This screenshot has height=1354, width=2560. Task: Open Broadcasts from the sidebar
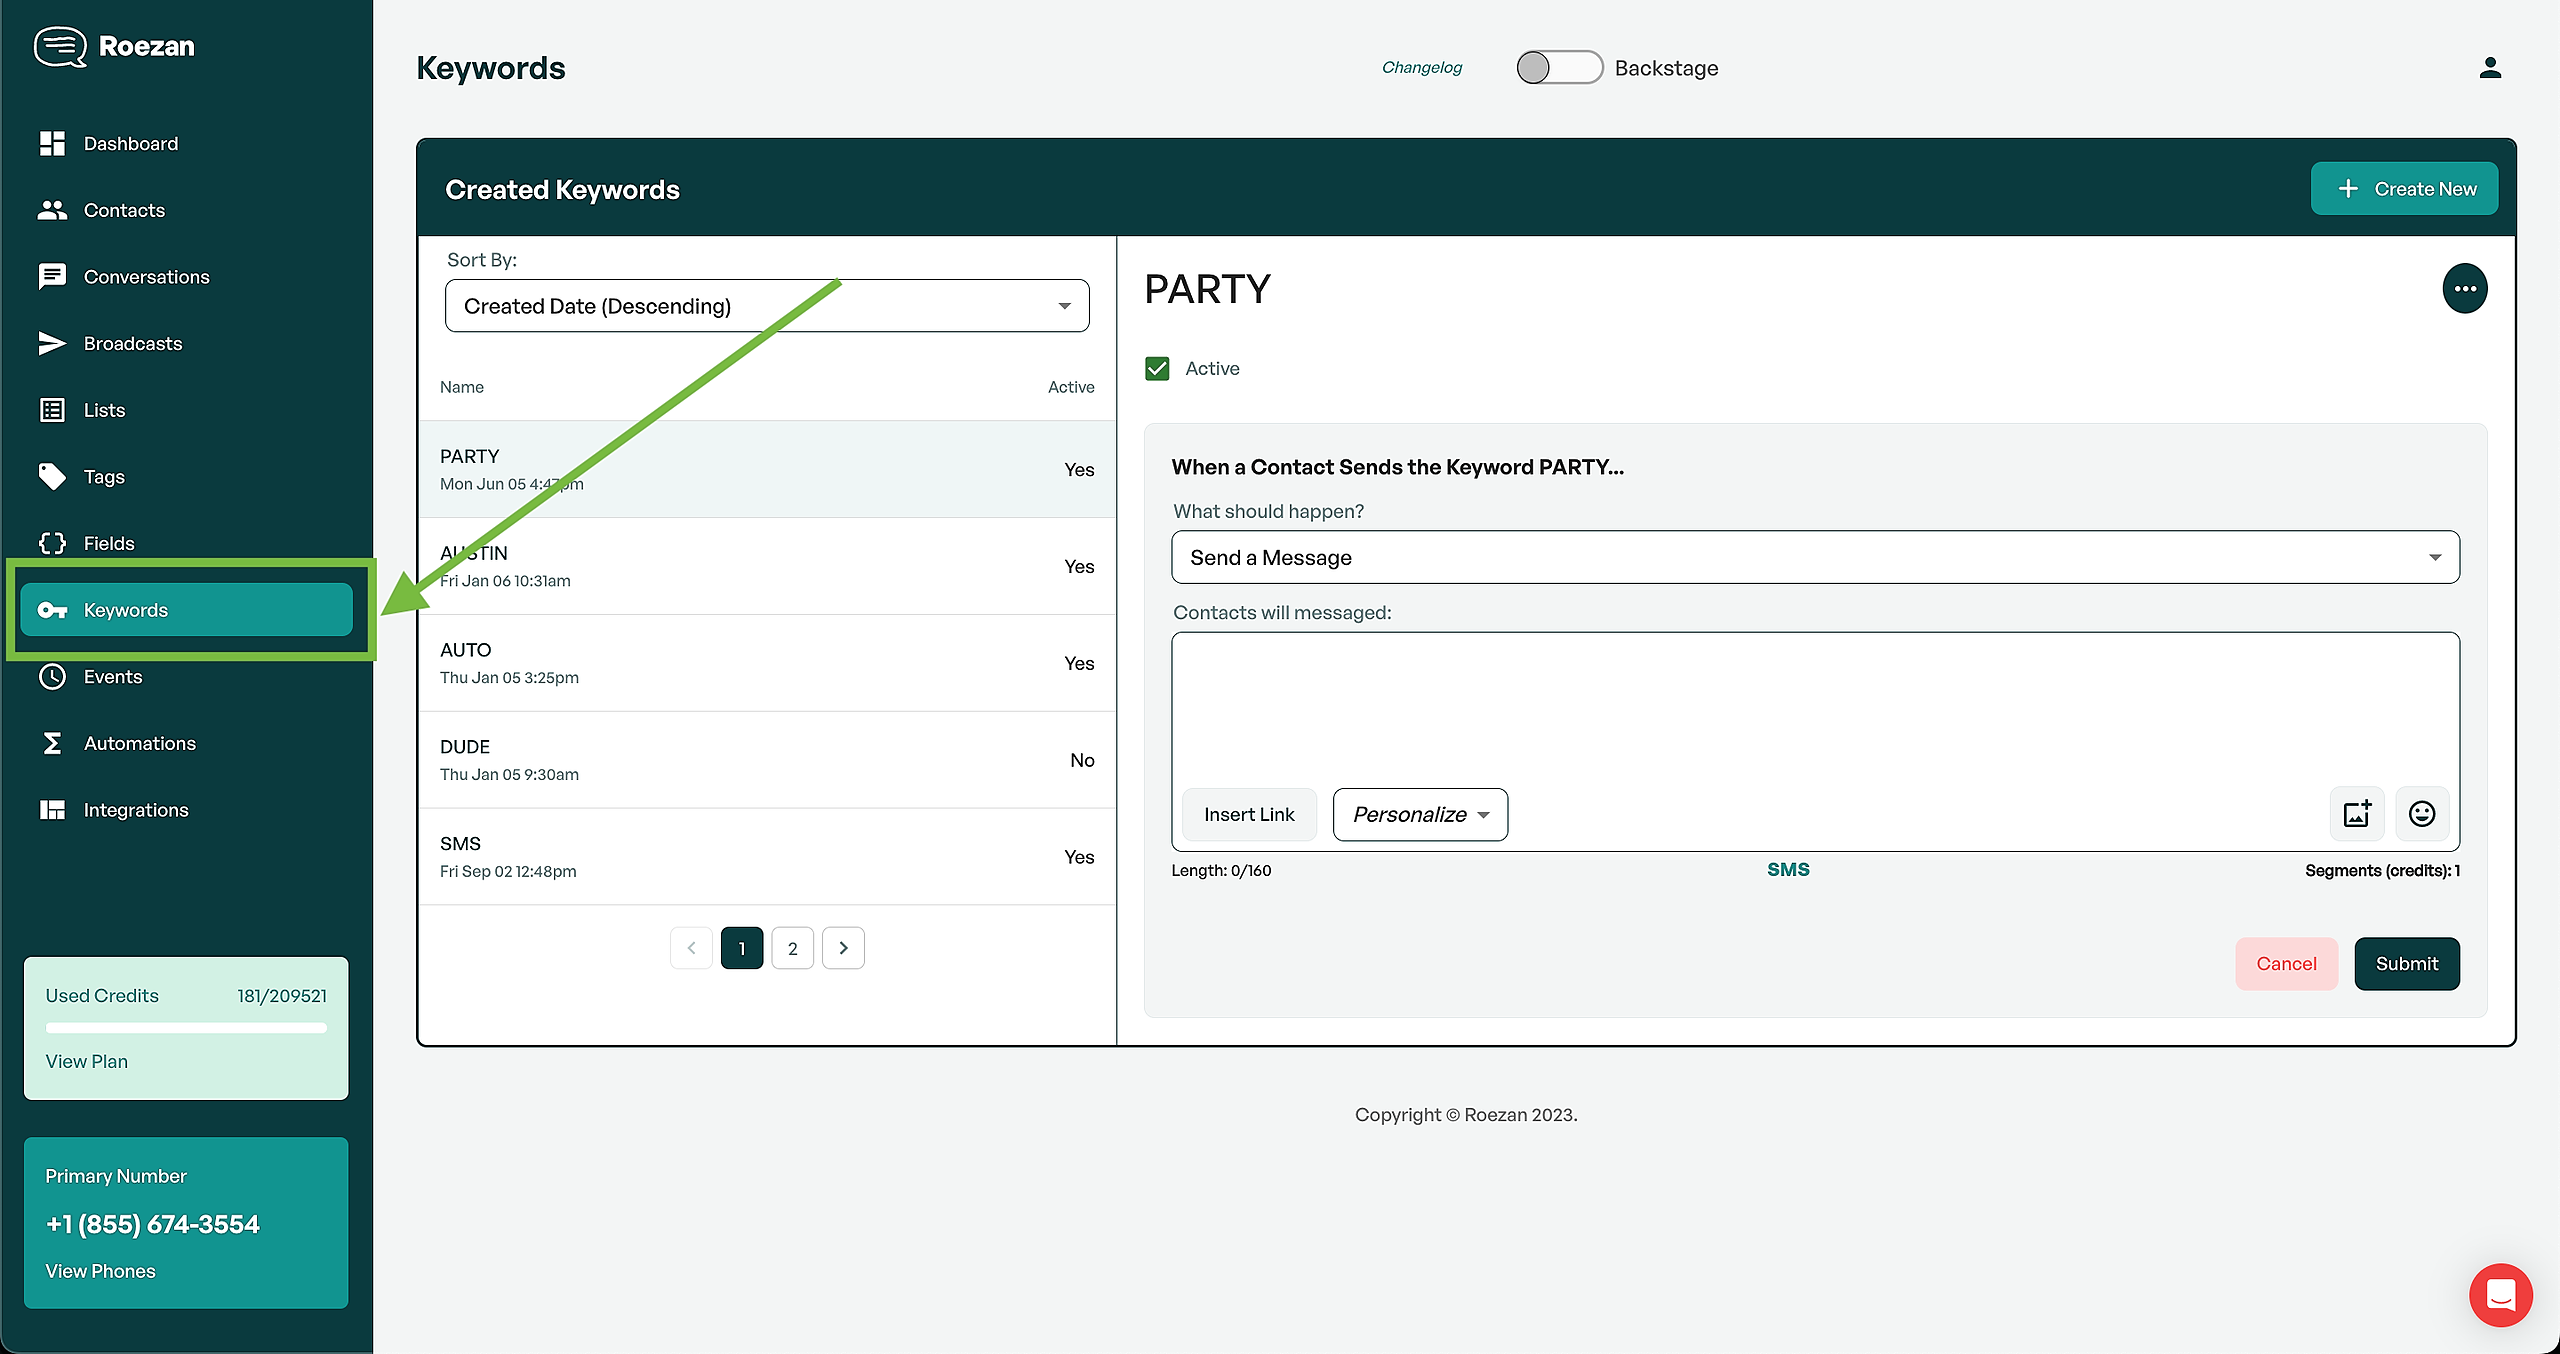[x=132, y=344]
